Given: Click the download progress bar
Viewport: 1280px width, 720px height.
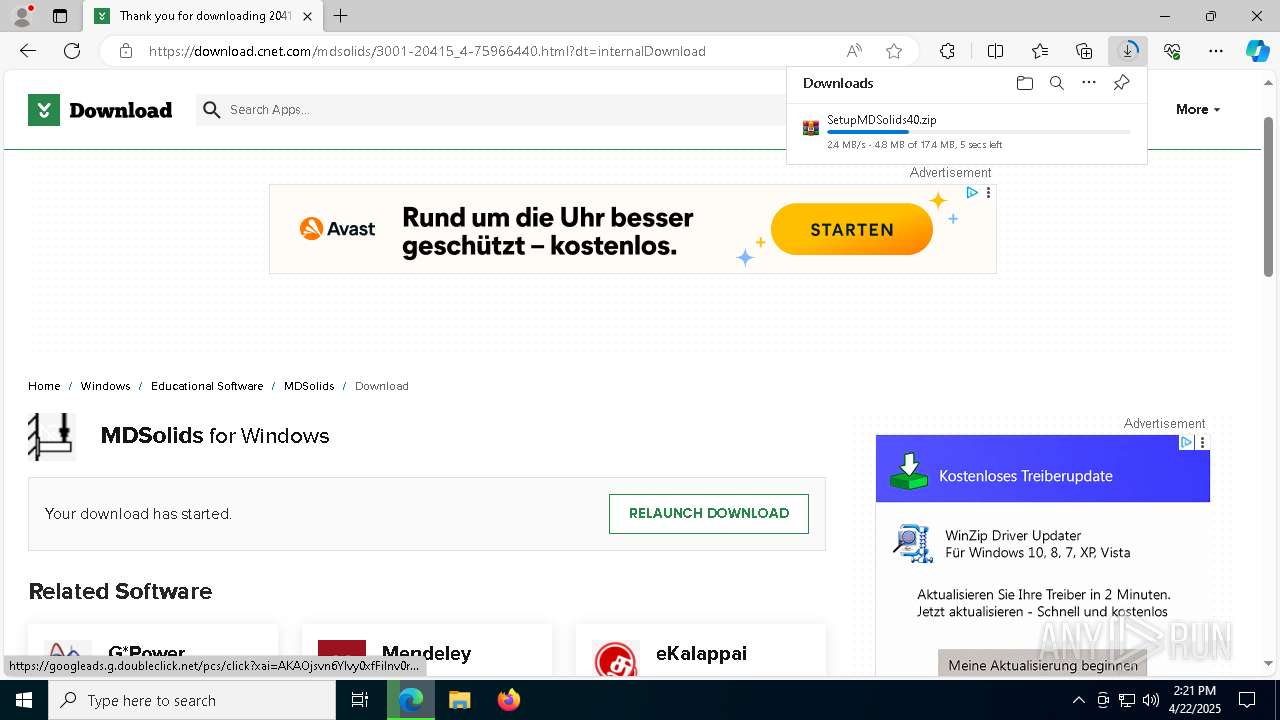Looking at the screenshot, I should 979,132.
